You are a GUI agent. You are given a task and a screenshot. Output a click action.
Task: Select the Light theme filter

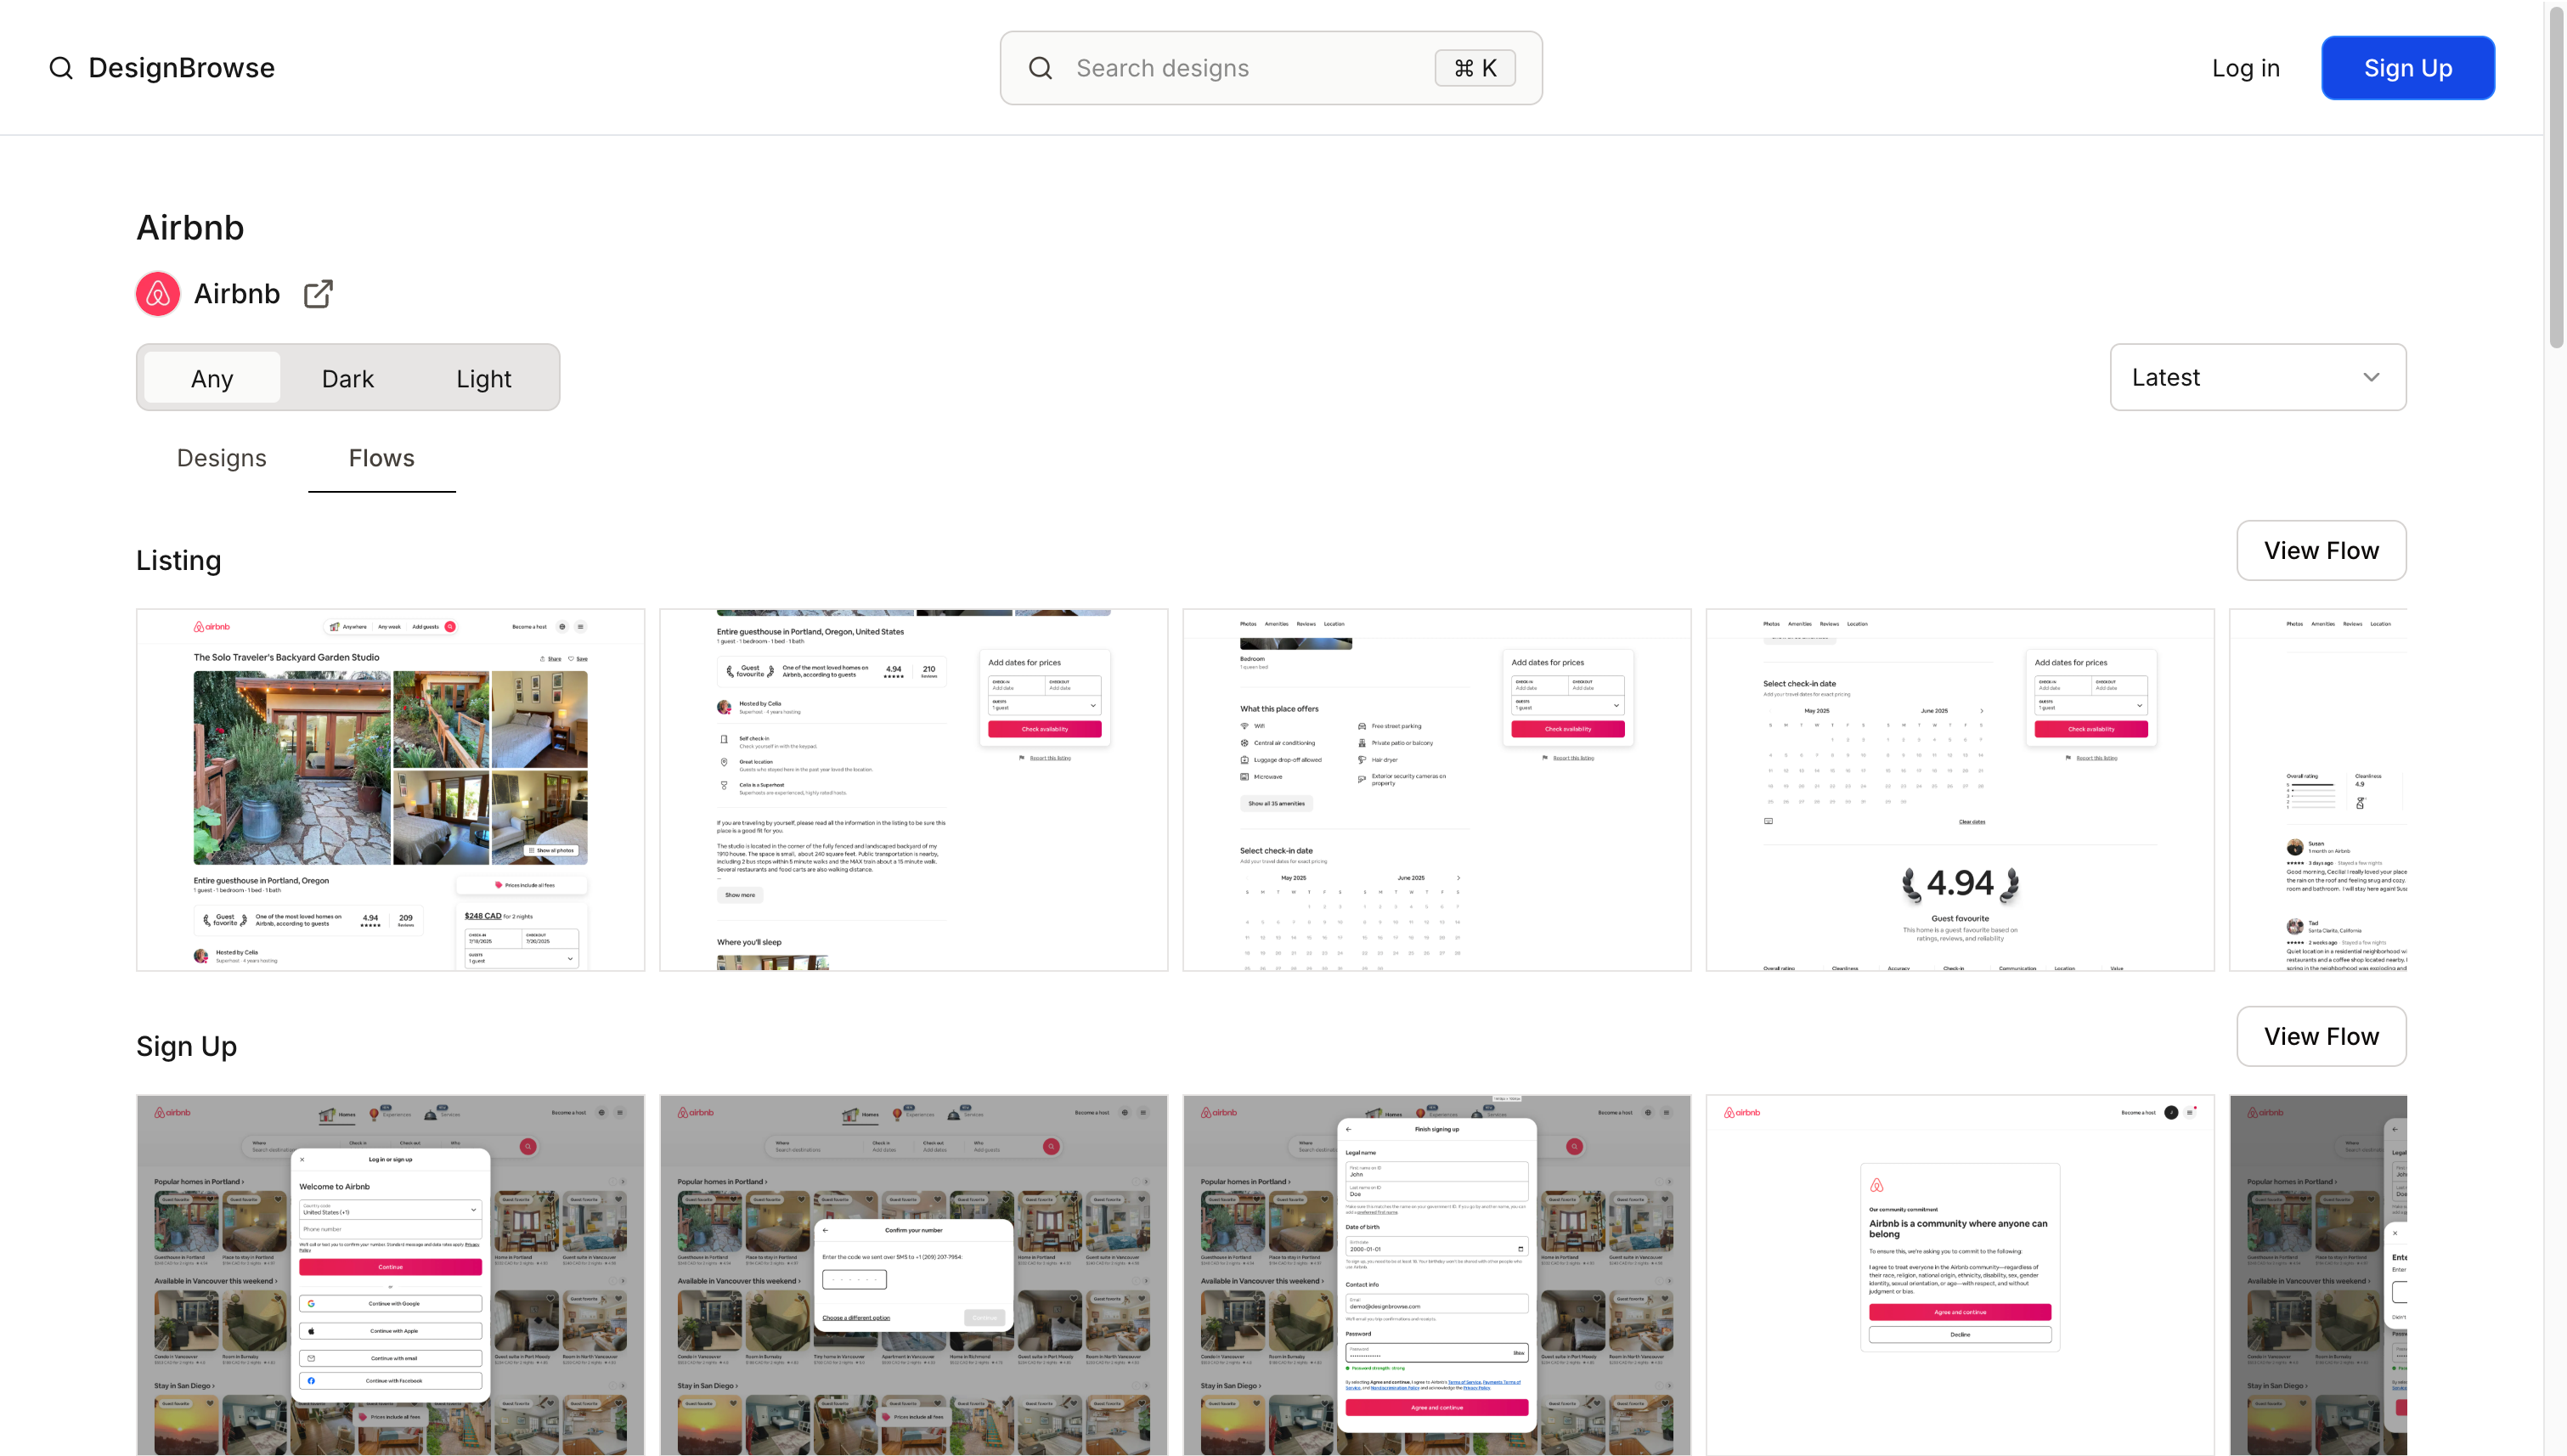click(484, 378)
